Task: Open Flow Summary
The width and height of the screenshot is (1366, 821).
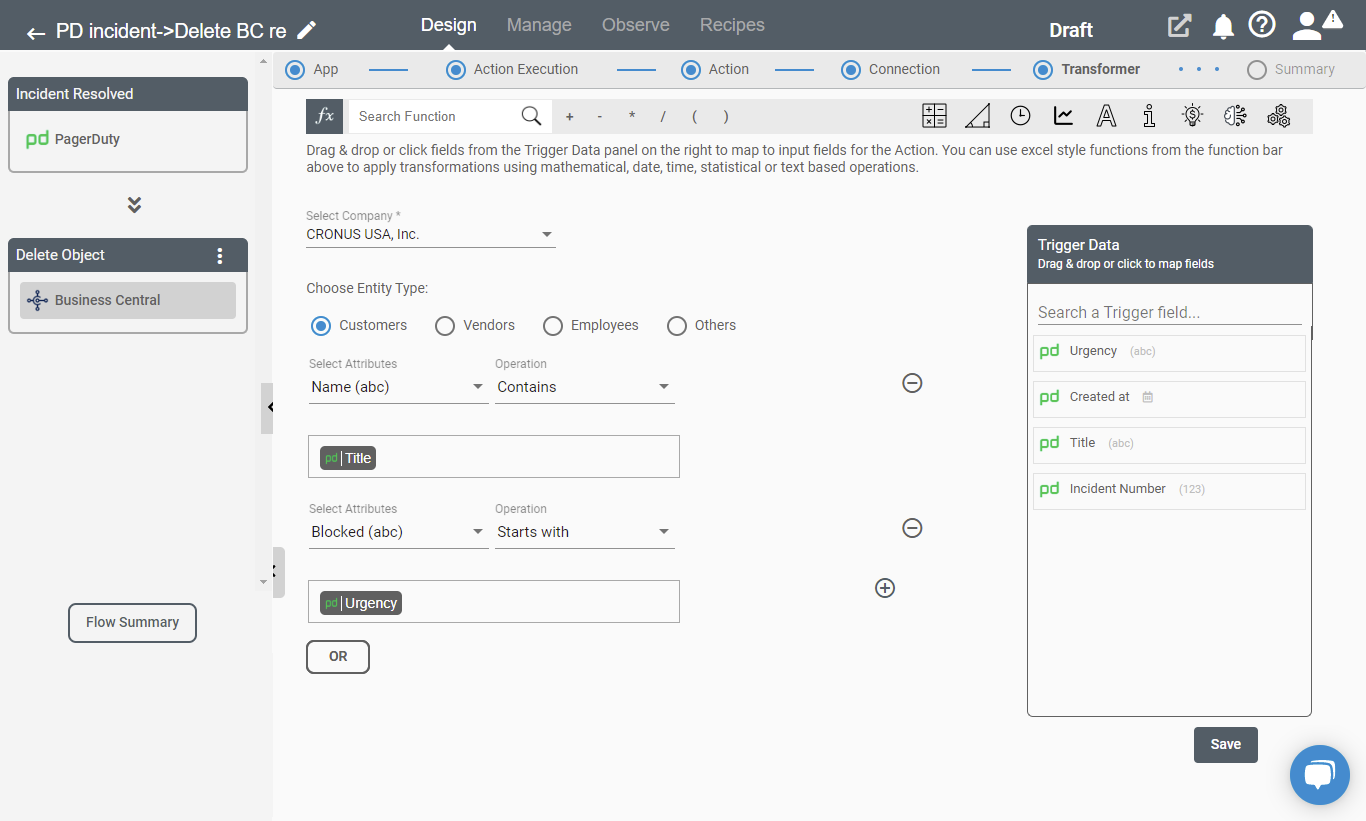Action: pos(132,622)
